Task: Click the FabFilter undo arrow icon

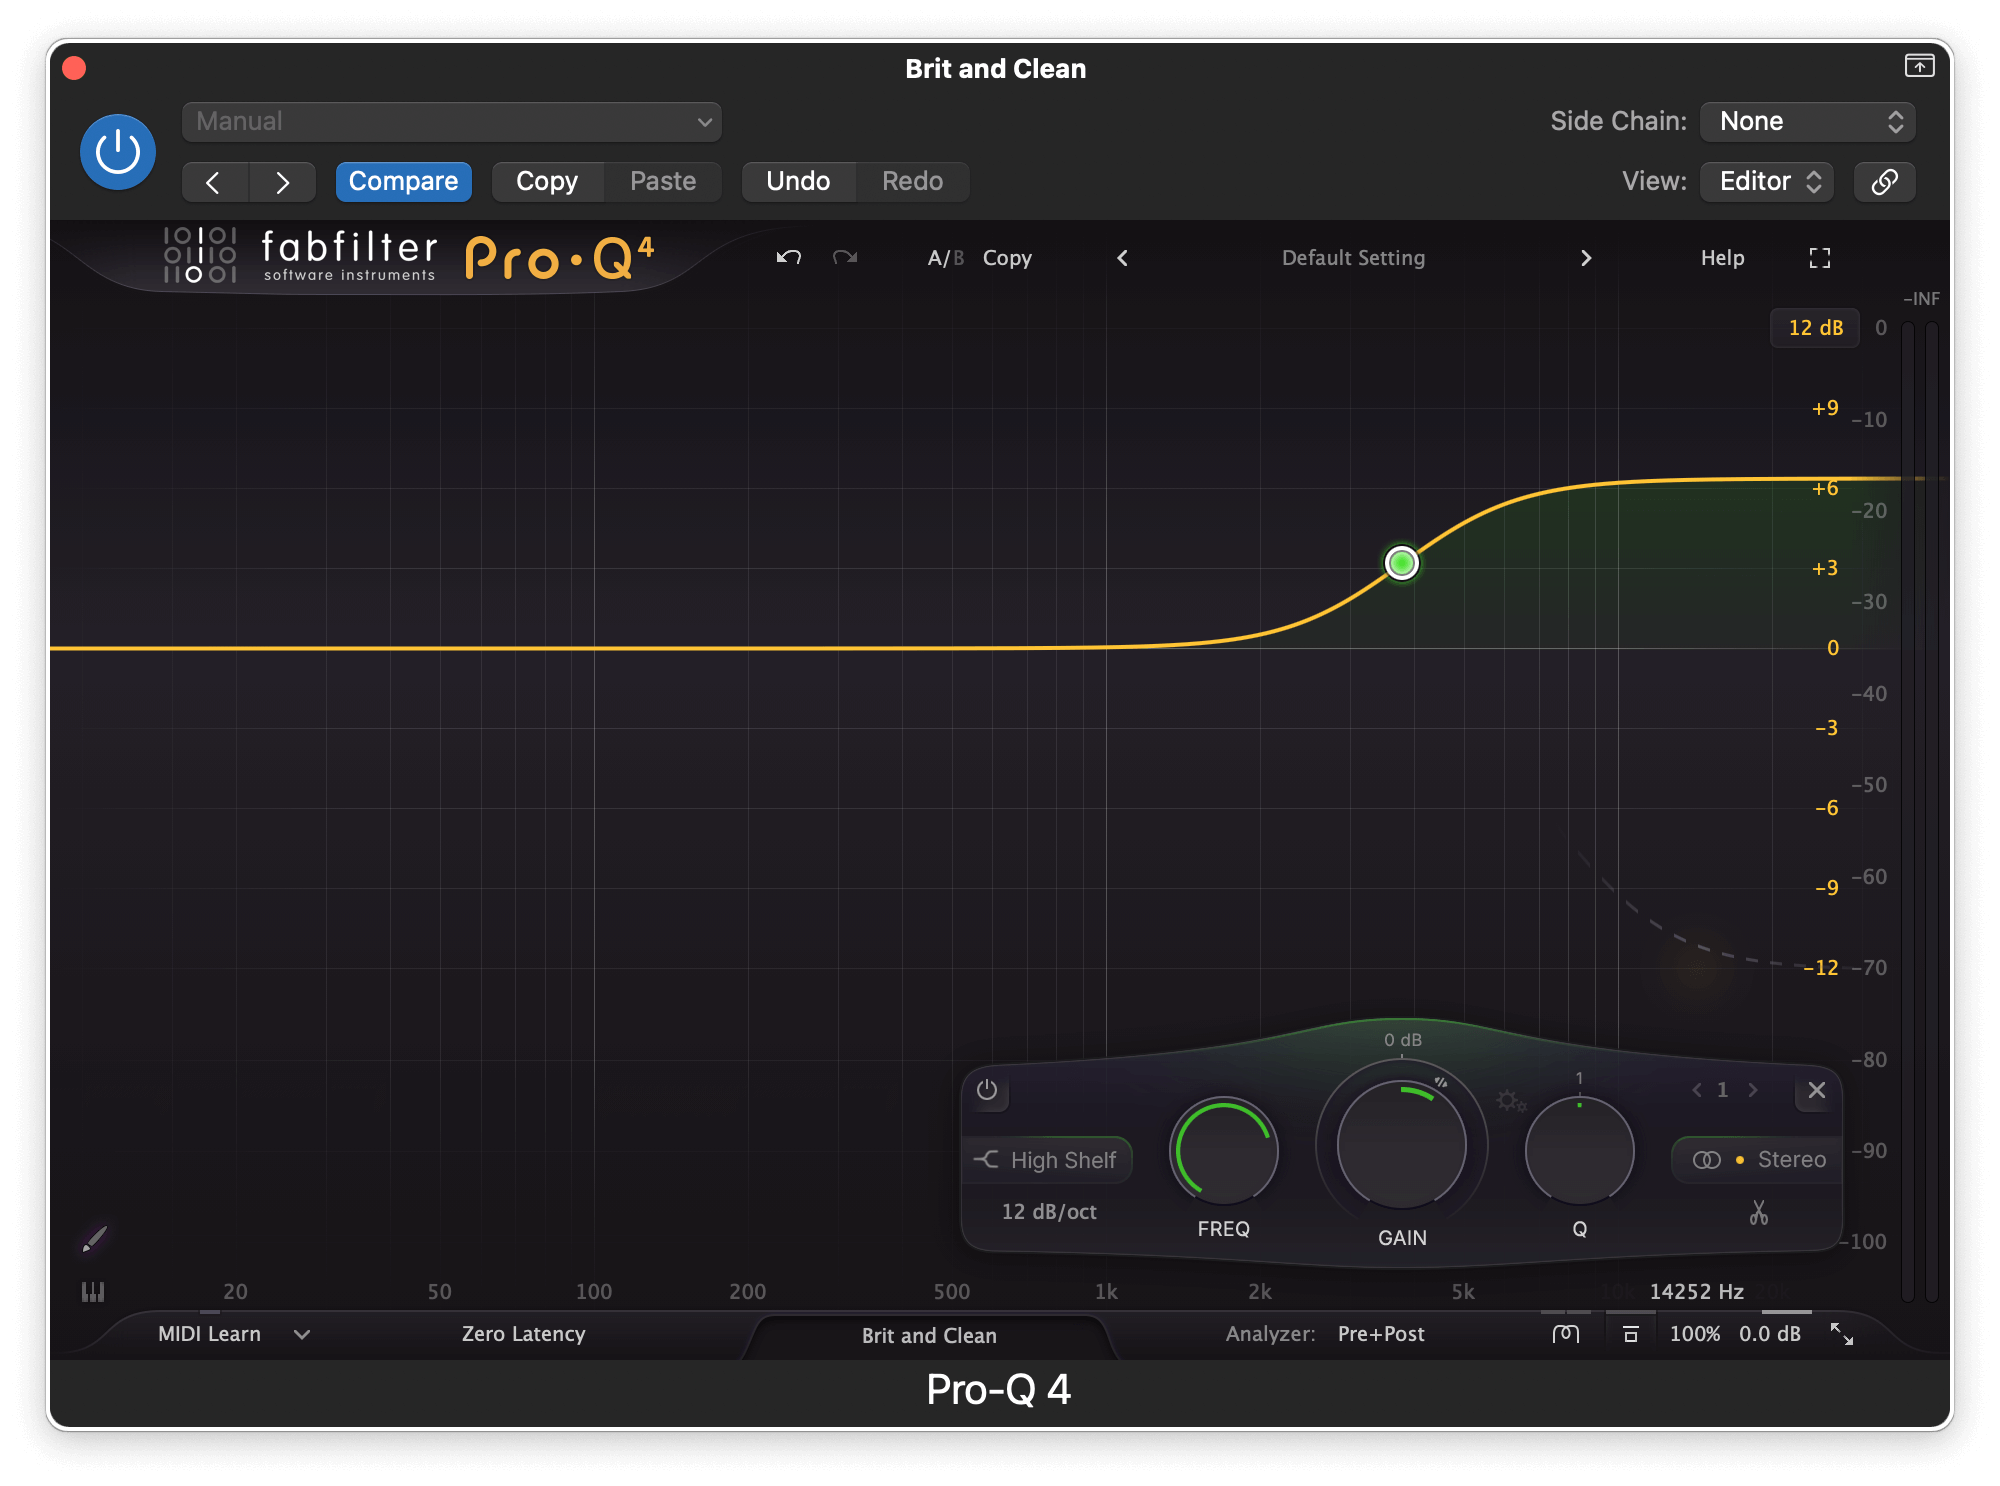Action: pos(789,258)
